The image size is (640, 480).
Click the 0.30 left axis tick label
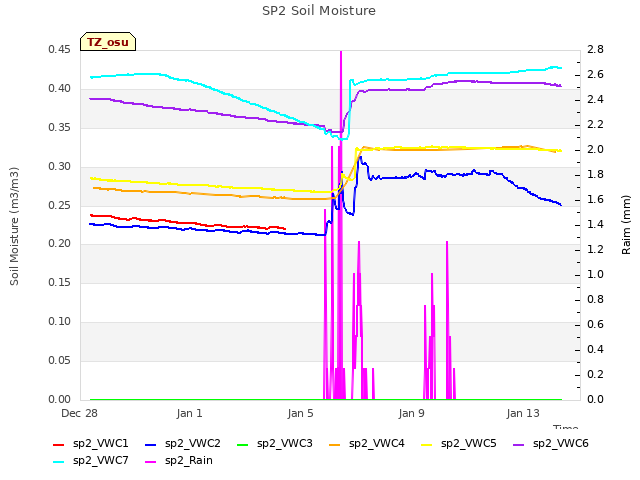pos(59,167)
